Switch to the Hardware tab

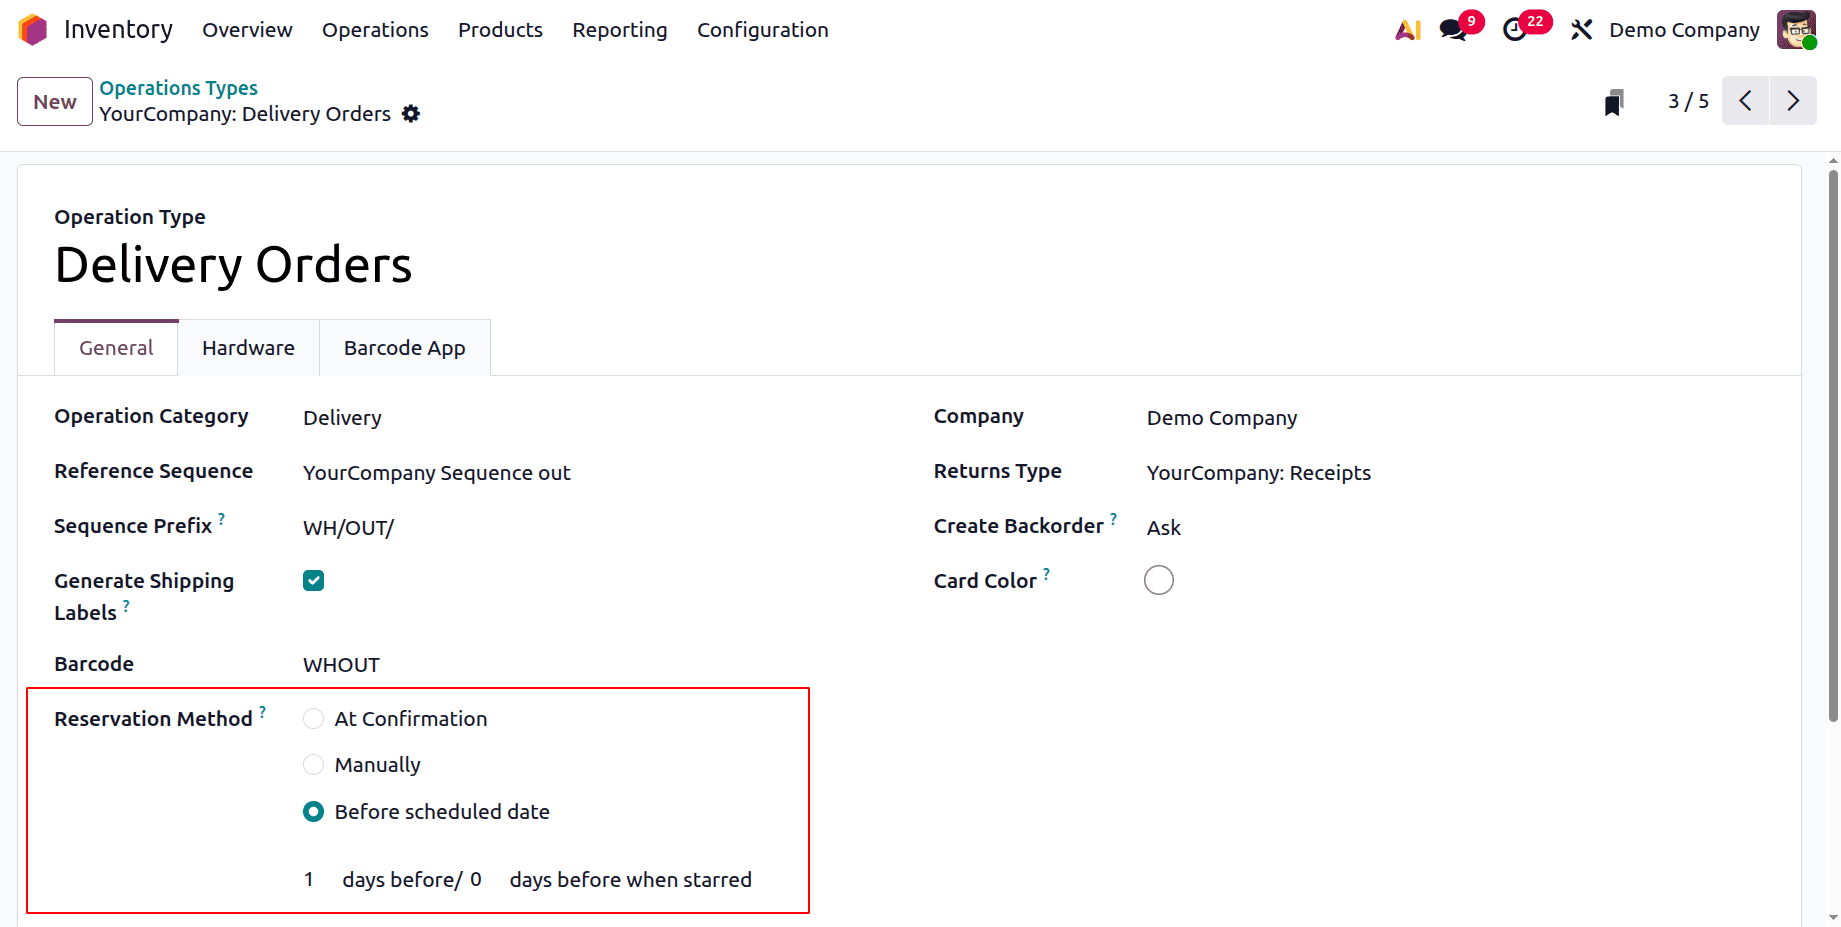pos(248,348)
